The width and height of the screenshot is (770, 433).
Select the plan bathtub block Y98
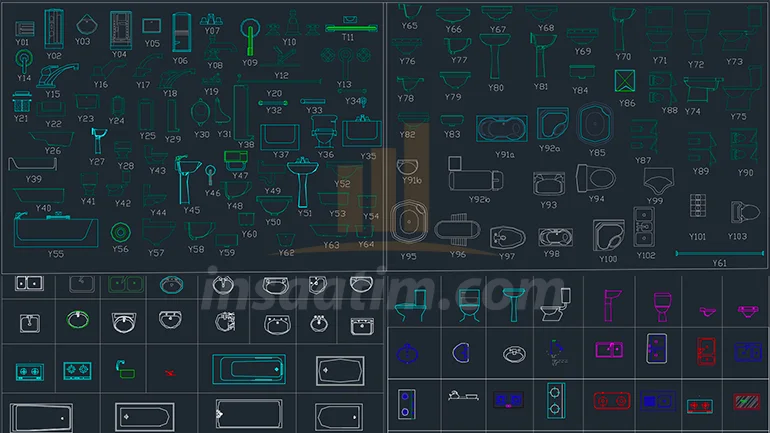tap(555, 238)
